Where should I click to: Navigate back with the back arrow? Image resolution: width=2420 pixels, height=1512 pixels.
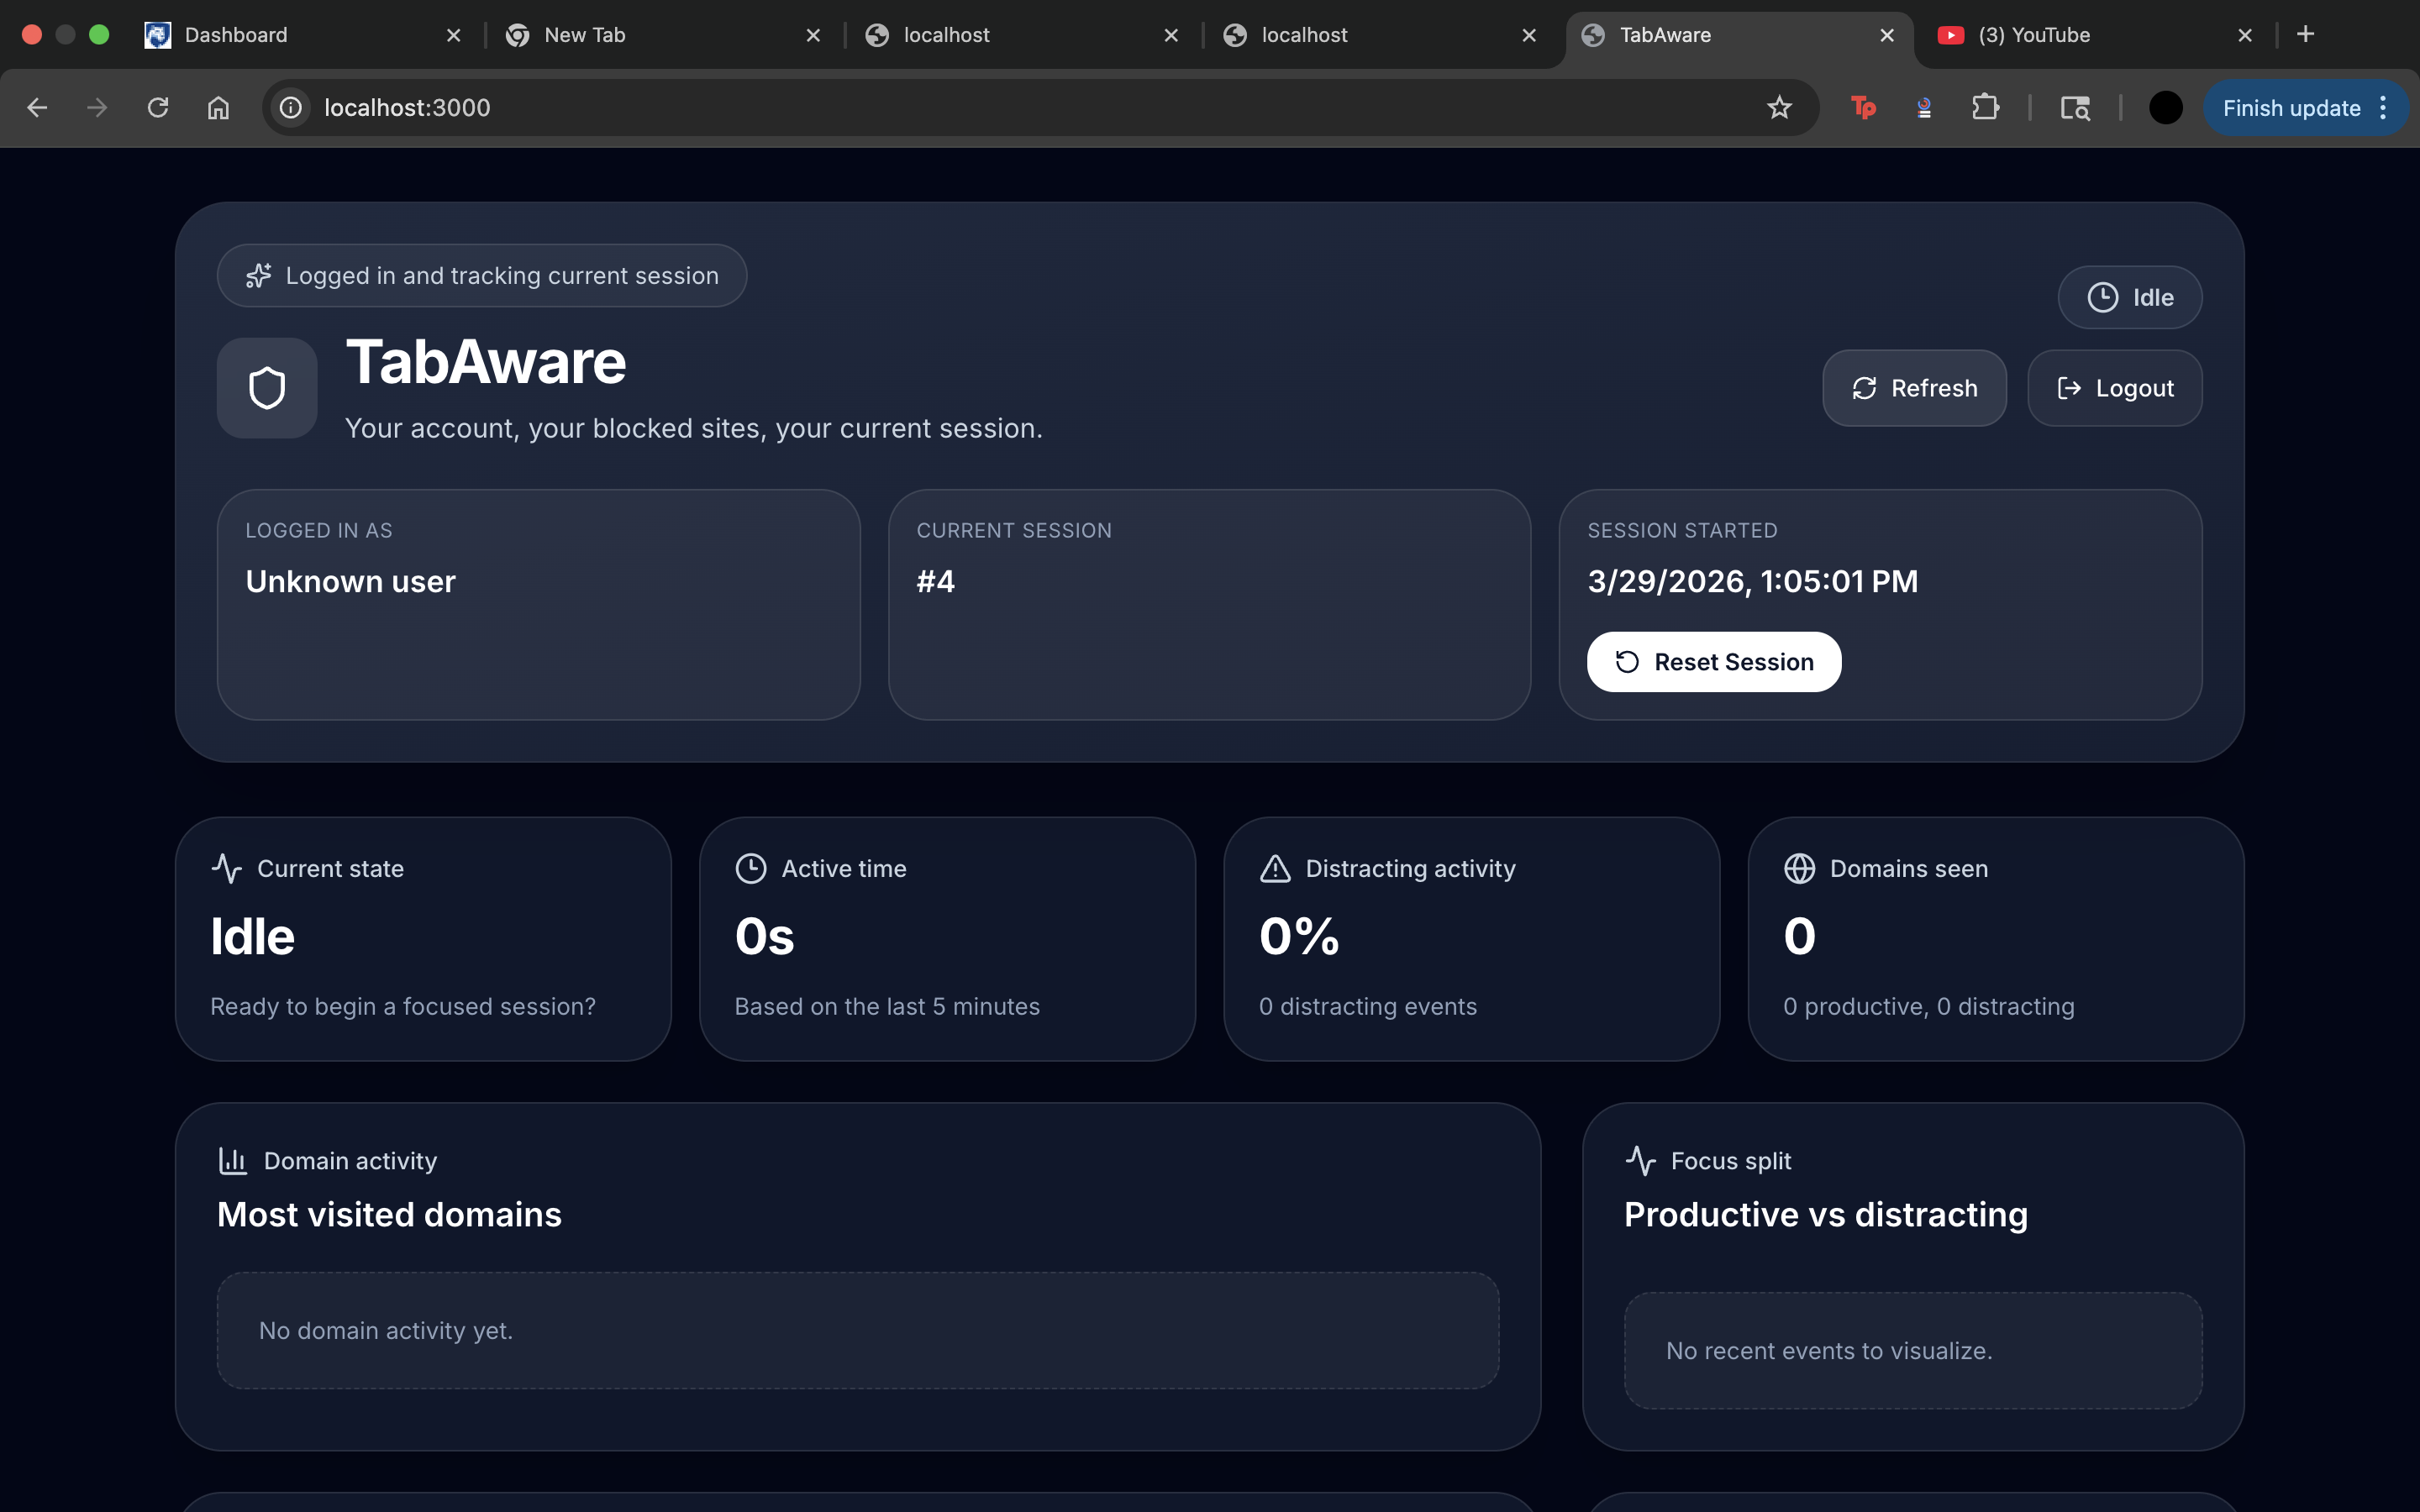tap(37, 108)
